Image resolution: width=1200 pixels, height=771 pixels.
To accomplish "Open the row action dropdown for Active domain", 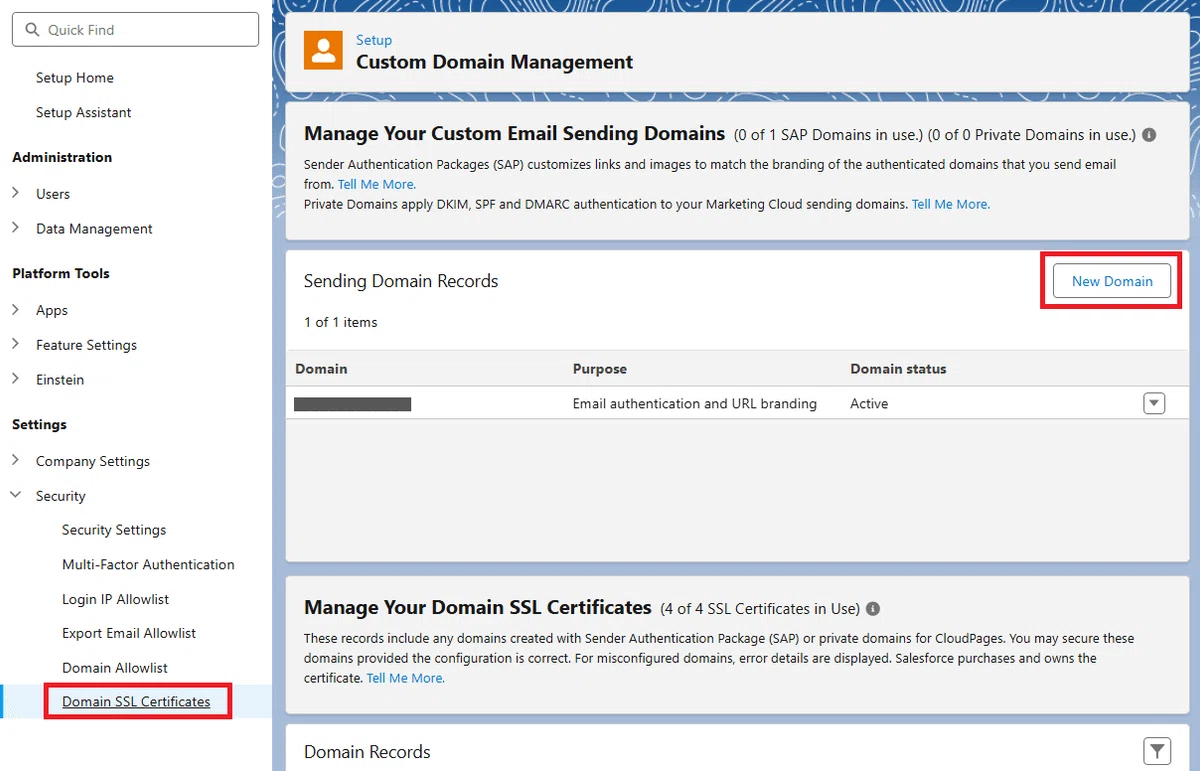I will 1154,403.
